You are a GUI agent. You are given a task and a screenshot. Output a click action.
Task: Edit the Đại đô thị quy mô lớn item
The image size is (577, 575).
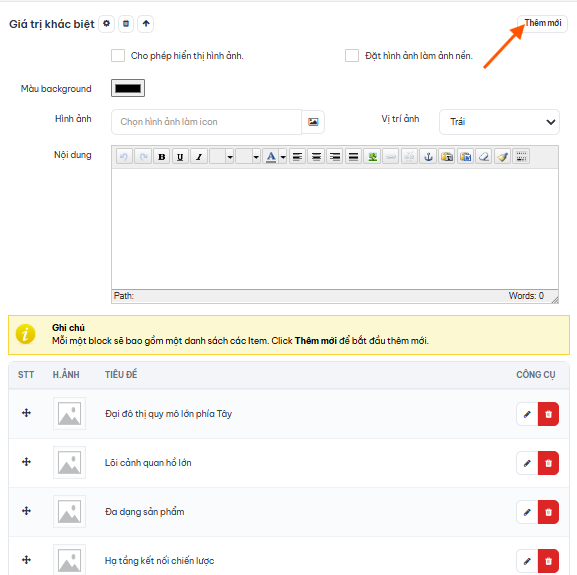point(527,414)
